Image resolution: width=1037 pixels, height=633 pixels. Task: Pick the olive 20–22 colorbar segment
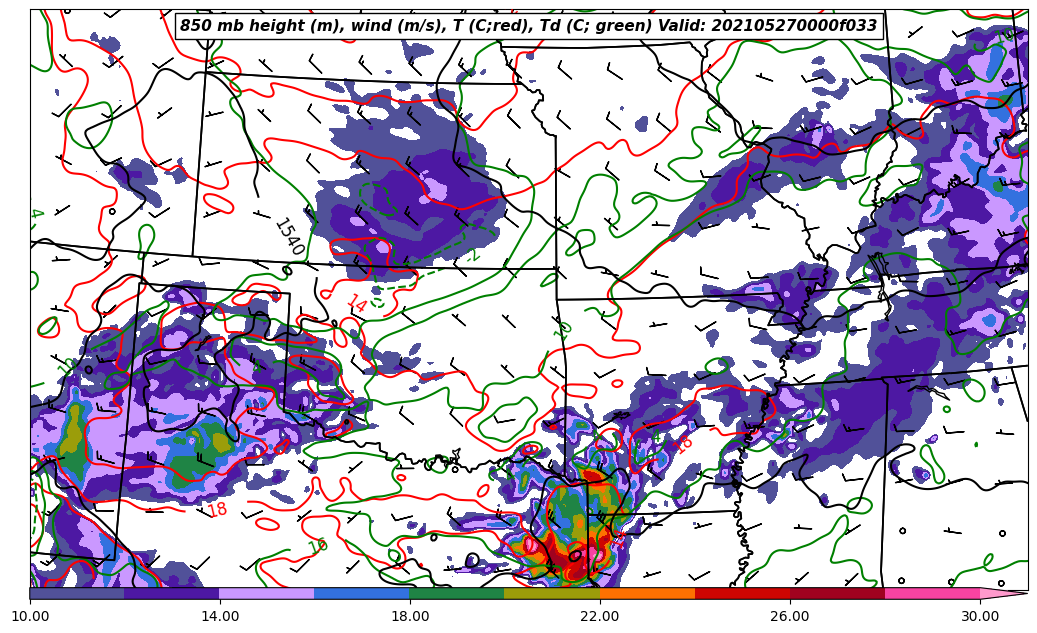552,593
